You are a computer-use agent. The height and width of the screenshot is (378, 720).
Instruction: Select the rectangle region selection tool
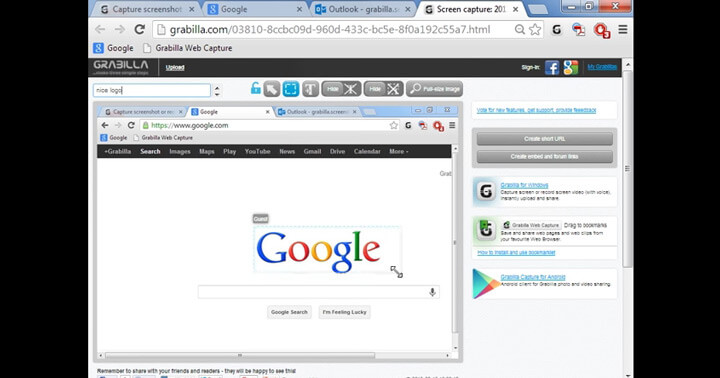pyautogui.click(x=291, y=89)
